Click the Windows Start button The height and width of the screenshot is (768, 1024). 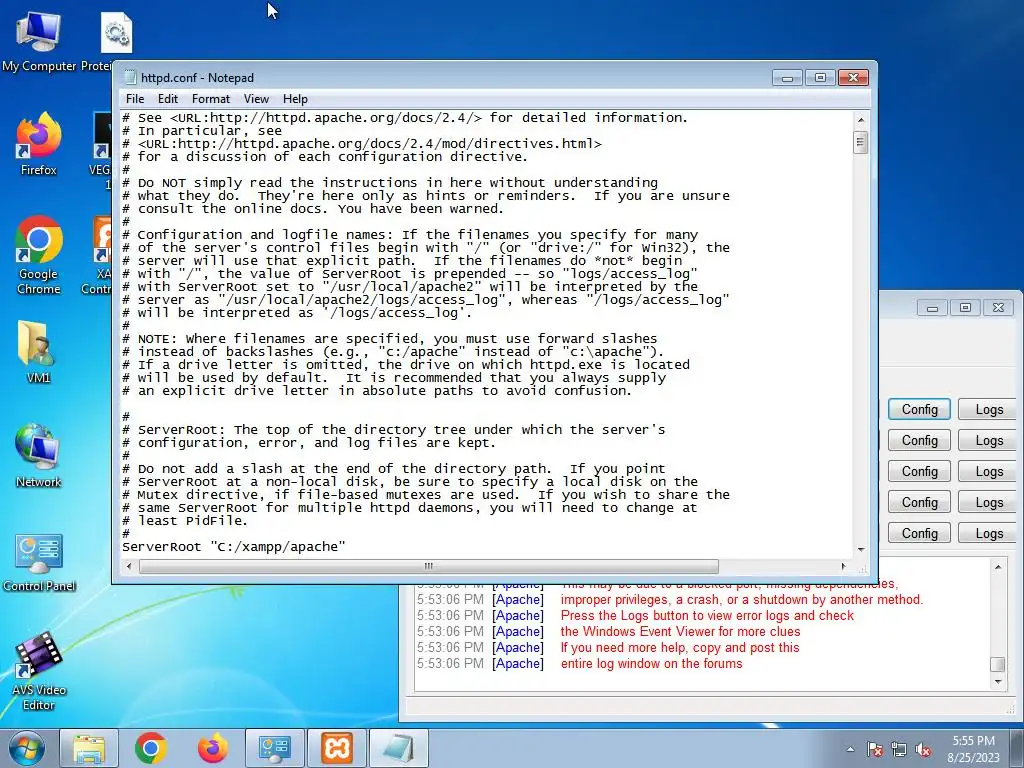click(26, 748)
